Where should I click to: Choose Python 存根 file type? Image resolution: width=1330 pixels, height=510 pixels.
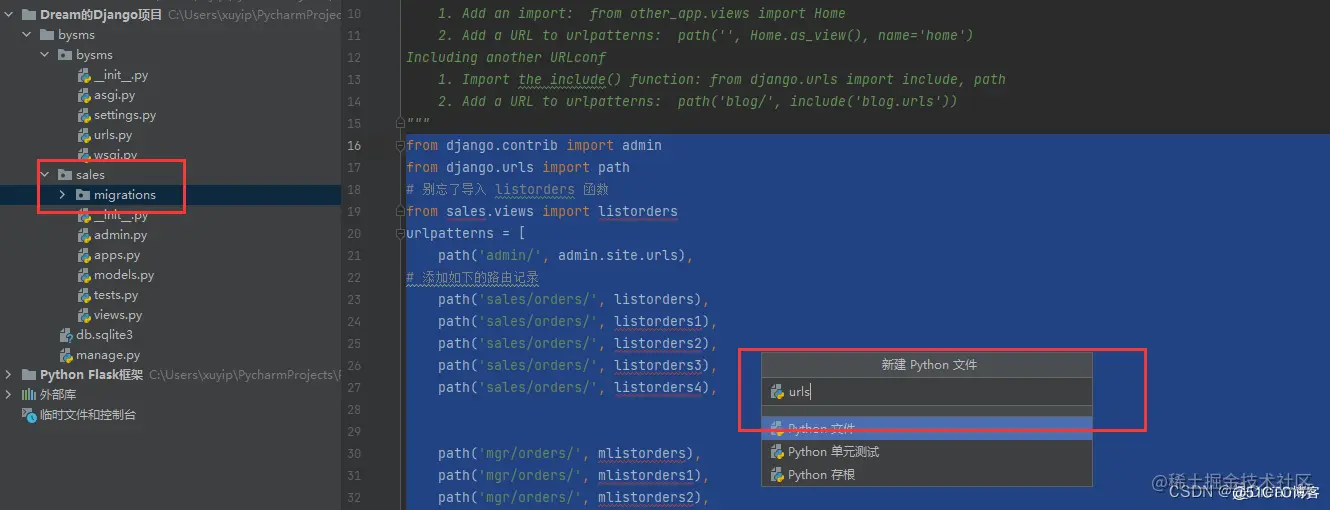pyautogui.click(x=927, y=475)
